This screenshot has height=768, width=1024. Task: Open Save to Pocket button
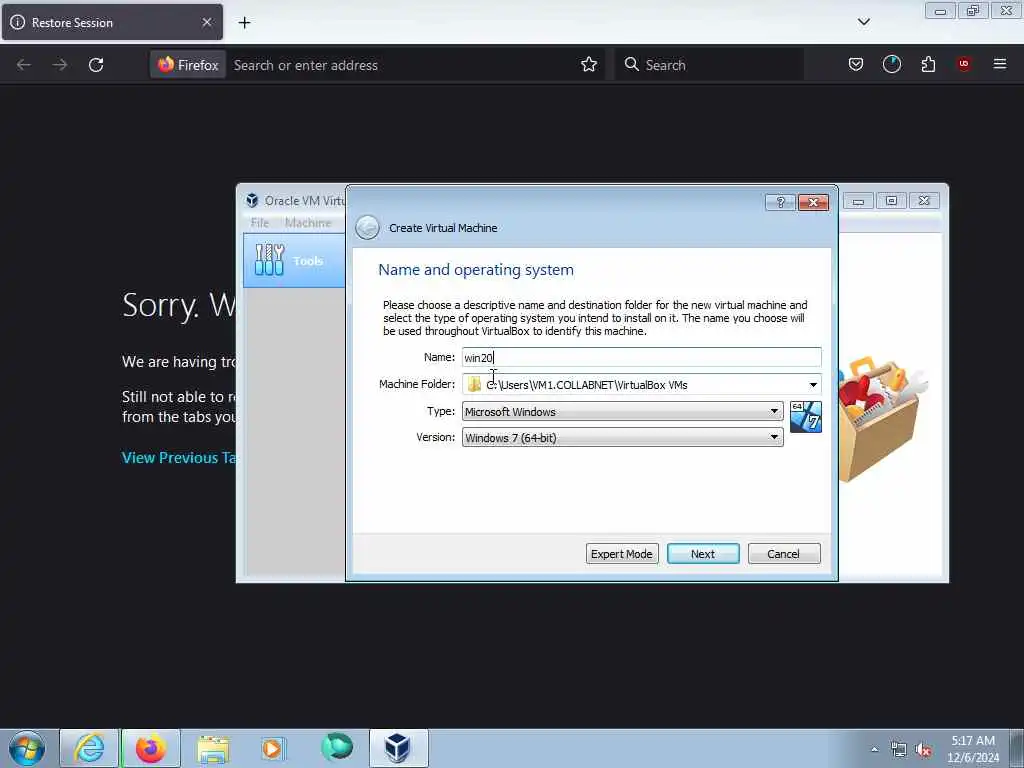(856, 64)
